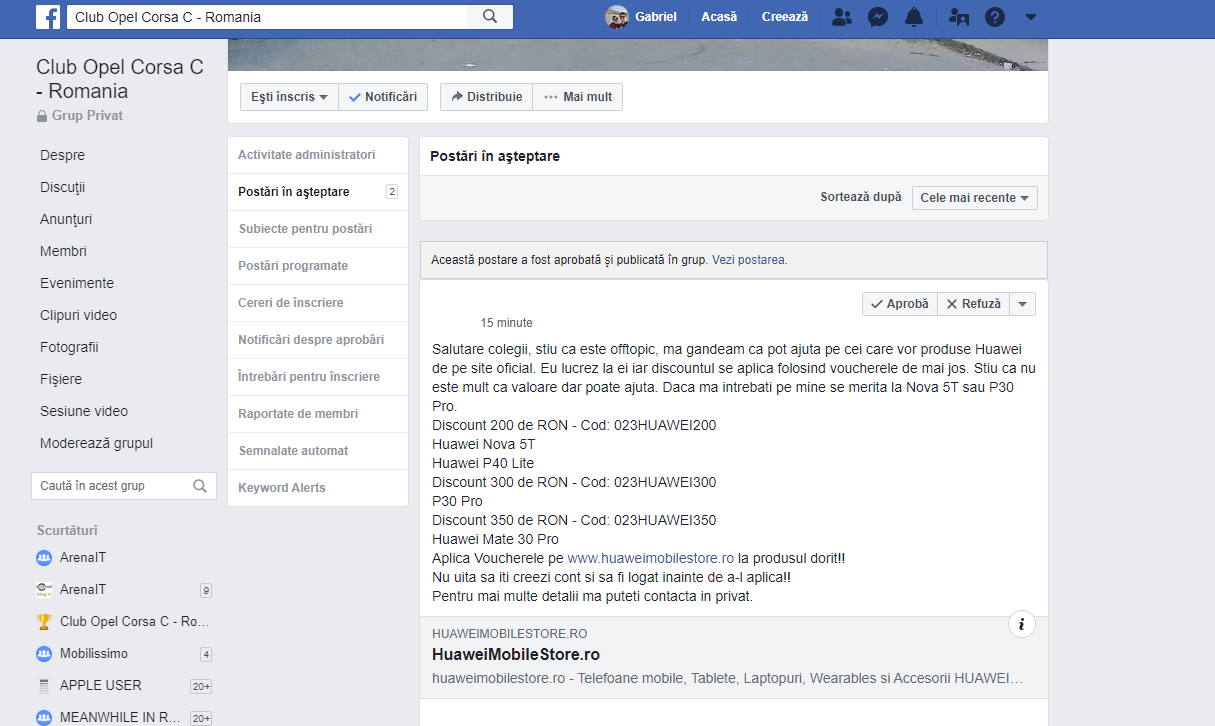
Task: Click the search magnifier button in top bar
Action: point(490,17)
